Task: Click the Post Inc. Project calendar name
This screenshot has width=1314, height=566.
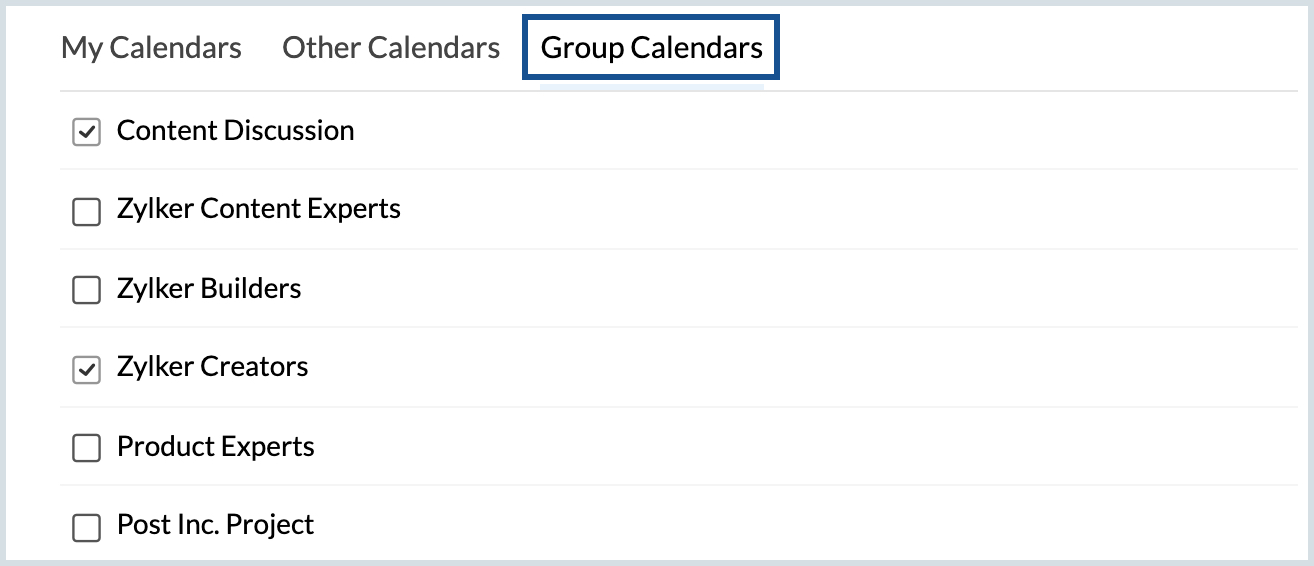Action: coord(215,525)
